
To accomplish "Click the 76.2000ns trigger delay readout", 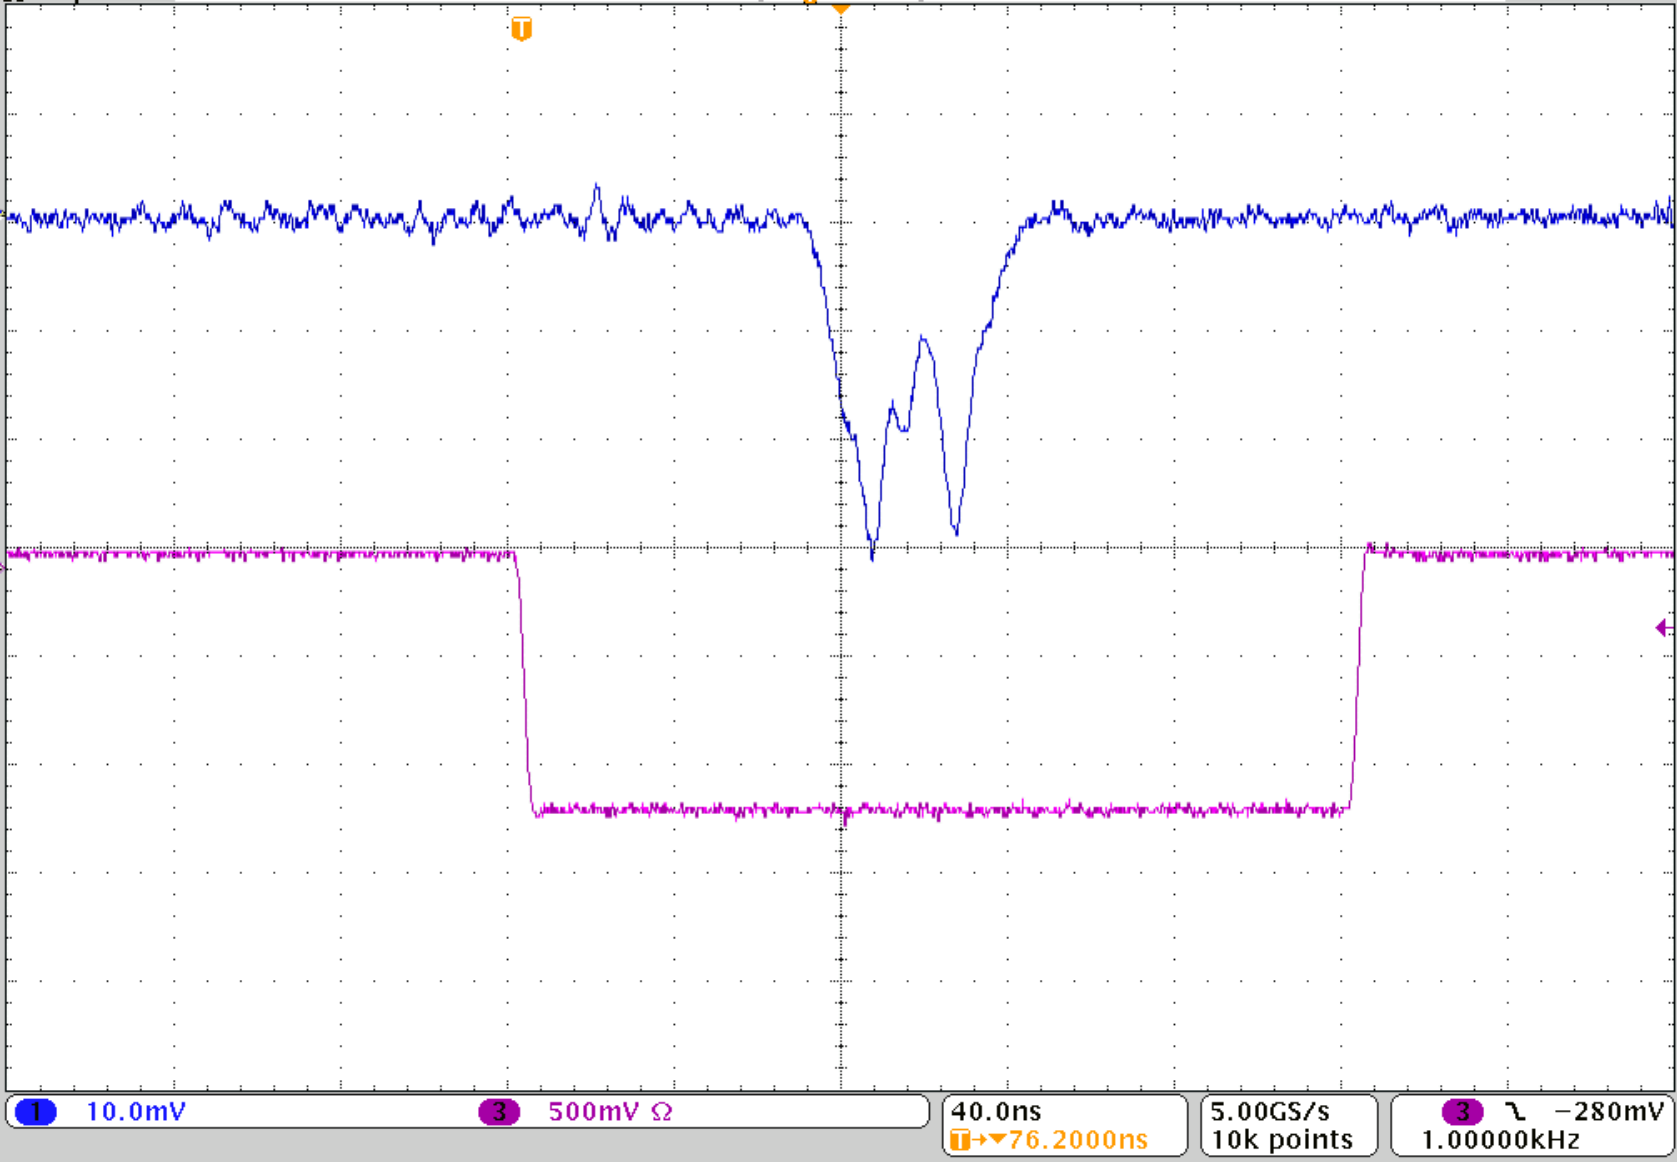I will pos(1078,1140).
